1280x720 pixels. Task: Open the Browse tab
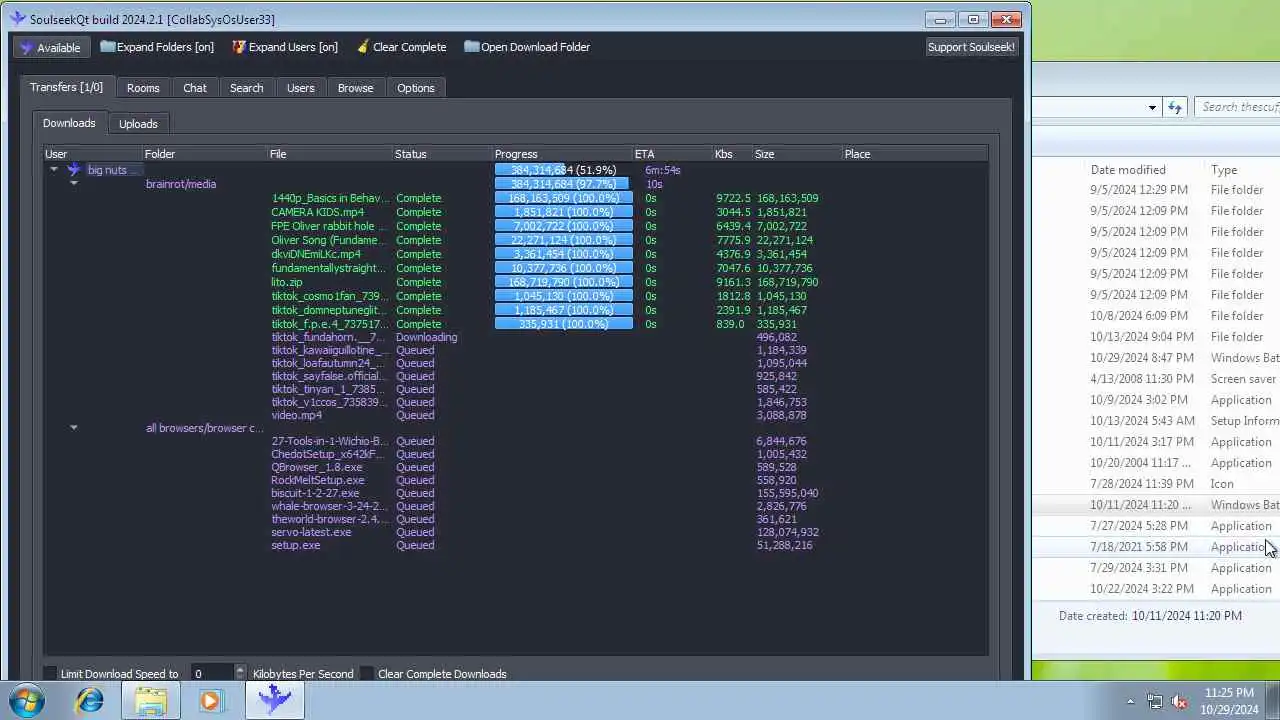(x=355, y=88)
